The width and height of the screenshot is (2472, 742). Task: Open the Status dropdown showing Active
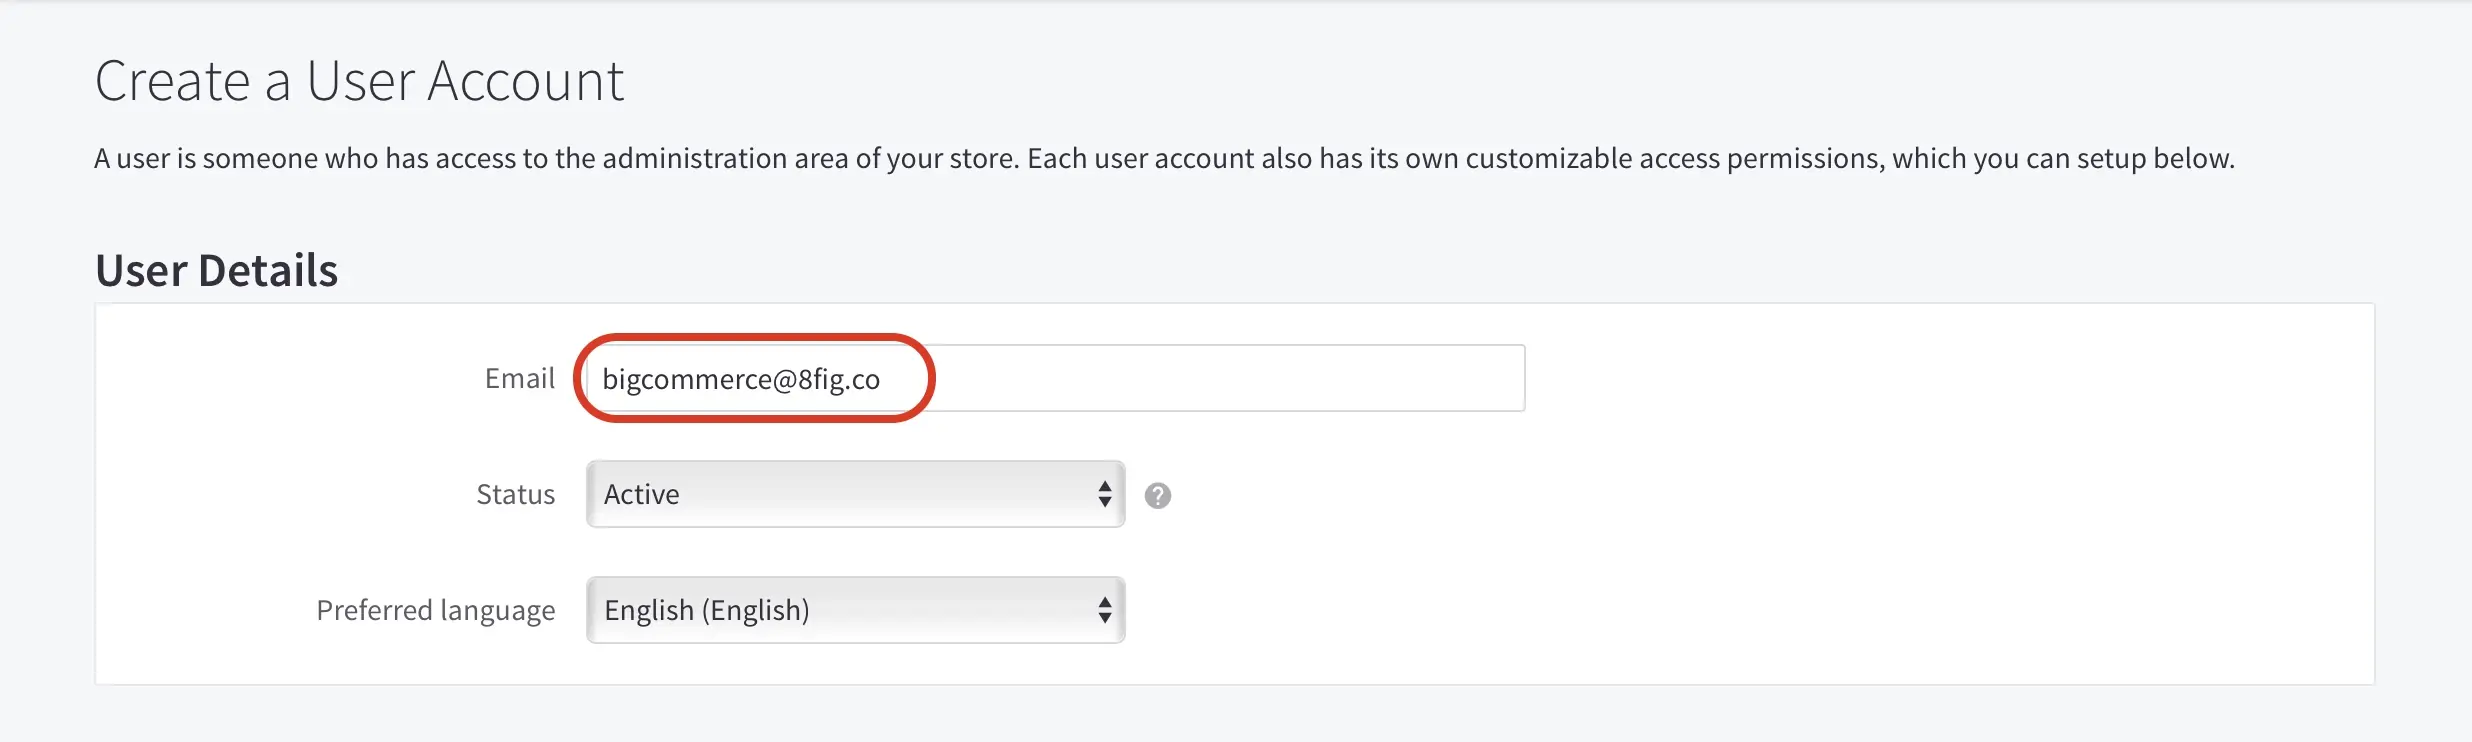[x=855, y=494]
